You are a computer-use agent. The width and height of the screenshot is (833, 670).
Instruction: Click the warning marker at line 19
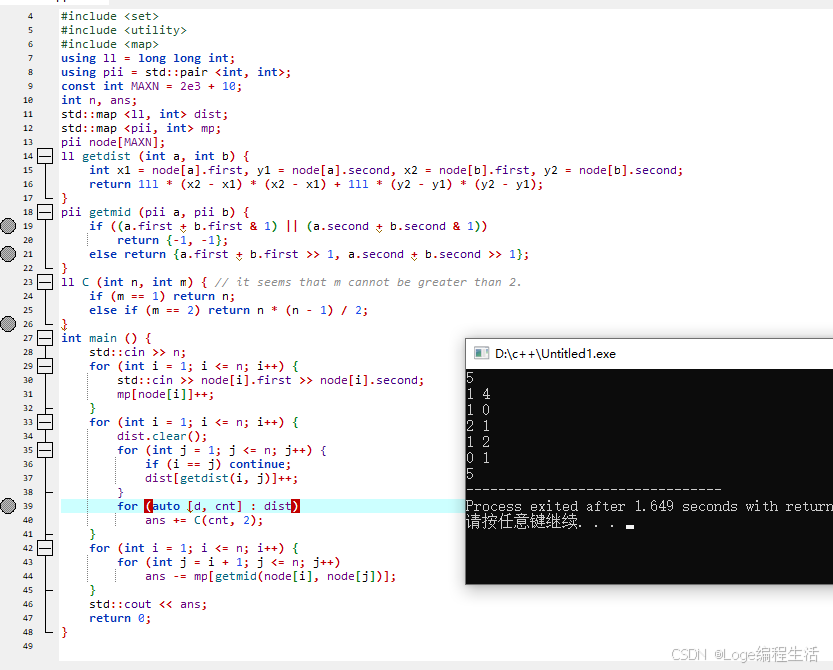pos(8,226)
